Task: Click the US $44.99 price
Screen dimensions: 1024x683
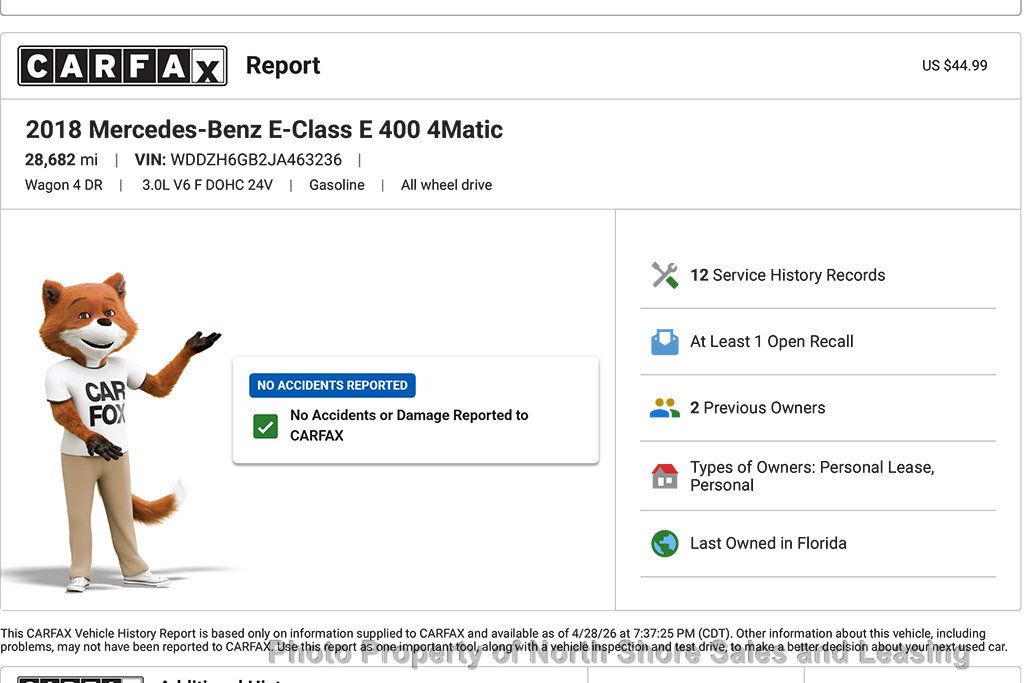Action: click(x=954, y=66)
